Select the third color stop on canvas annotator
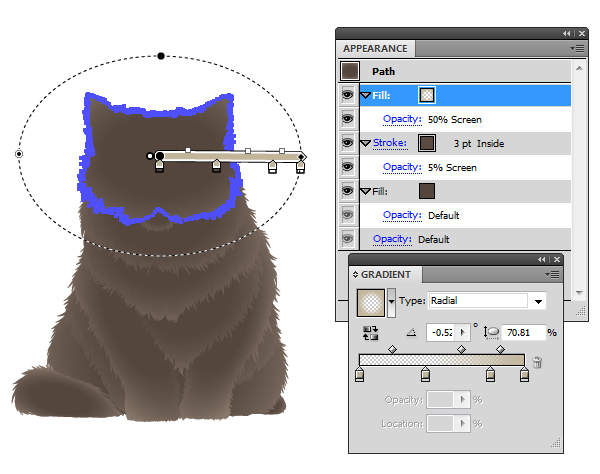Image resolution: width=600 pixels, height=474 pixels. click(x=272, y=167)
